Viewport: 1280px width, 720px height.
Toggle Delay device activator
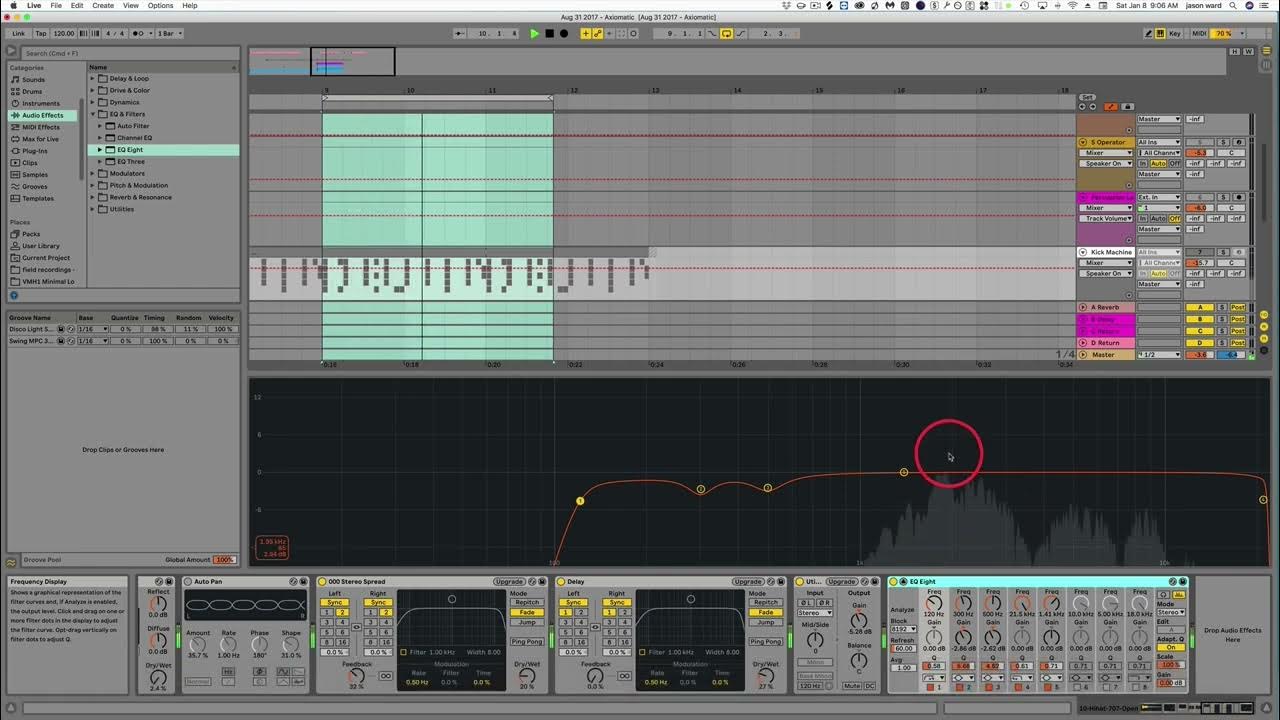point(561,581)
